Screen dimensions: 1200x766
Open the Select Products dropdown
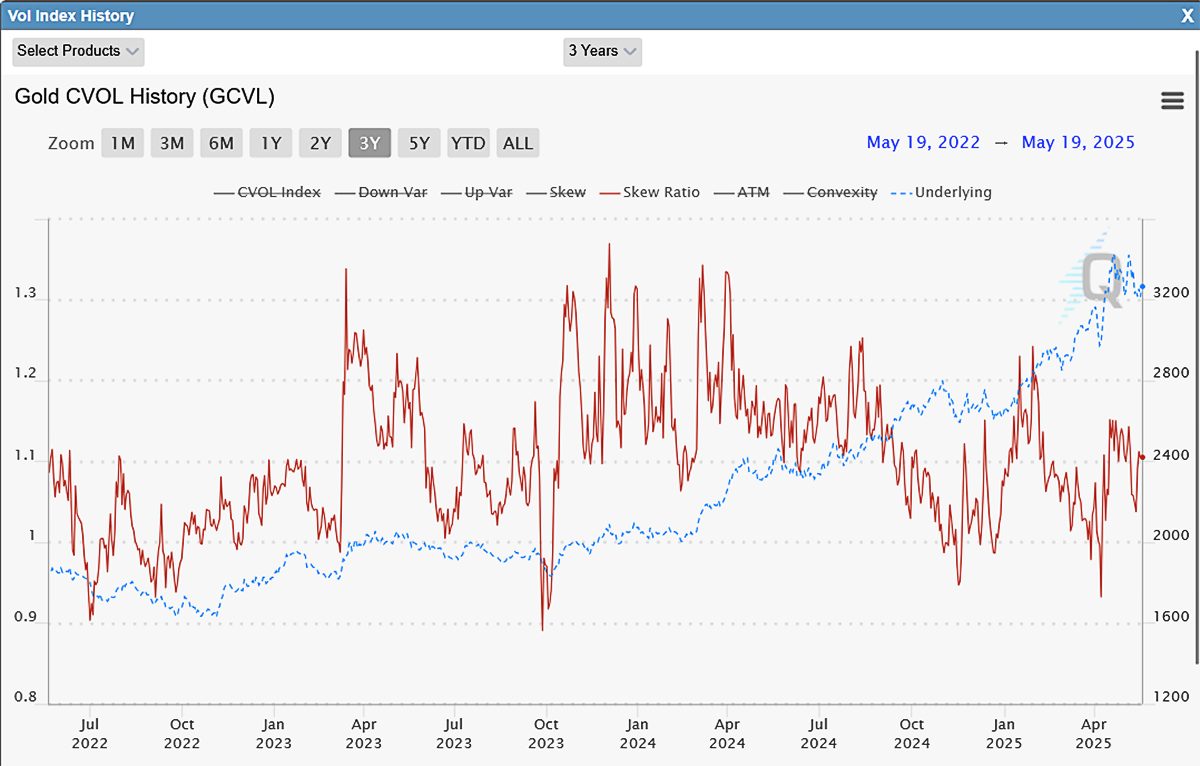[78, 51]
